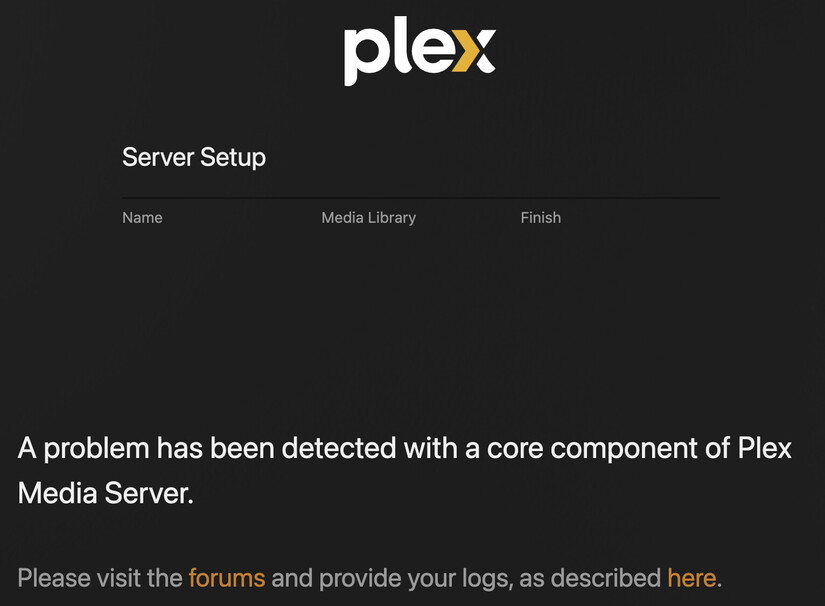Viewport: 825px width, 606px height.
Task: Click the 'Please visit the' text
Action: pos(101,578)
